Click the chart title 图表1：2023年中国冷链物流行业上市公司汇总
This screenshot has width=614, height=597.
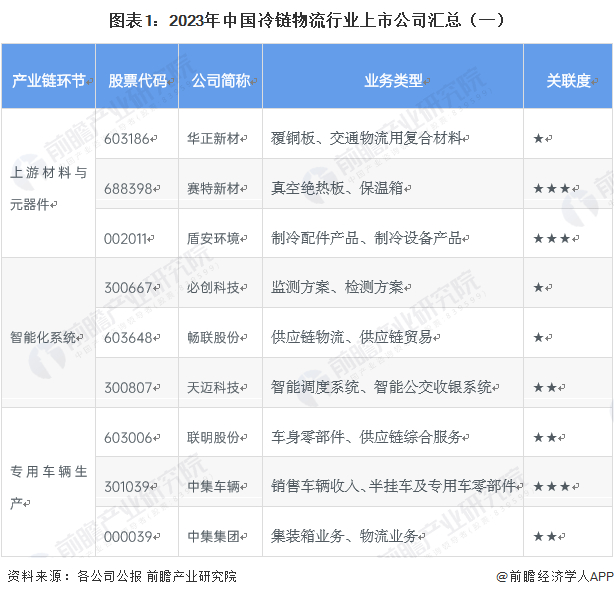click(307, 20)
